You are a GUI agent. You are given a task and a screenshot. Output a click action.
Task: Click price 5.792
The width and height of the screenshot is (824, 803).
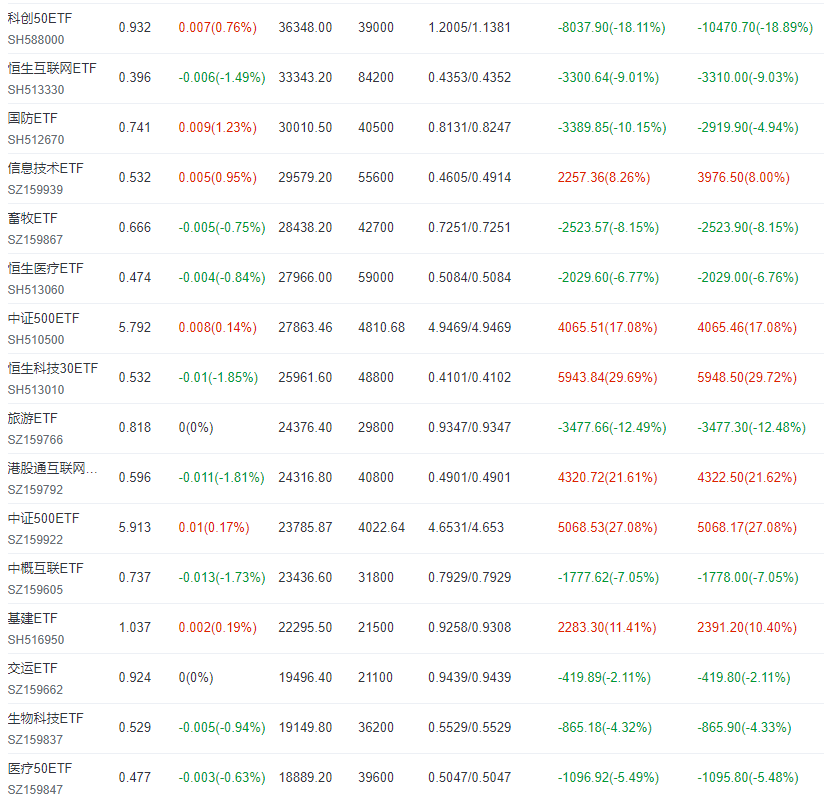coord(135,327)
